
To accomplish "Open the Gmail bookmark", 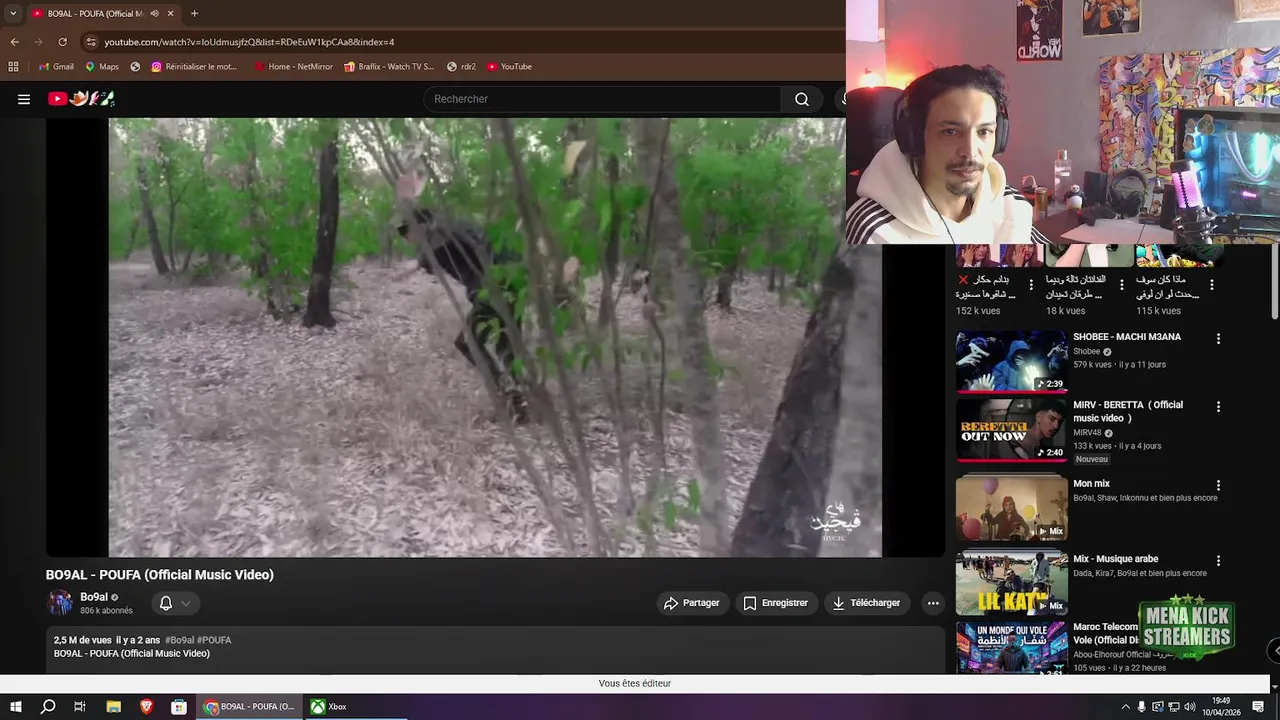I will click(56, 67).
